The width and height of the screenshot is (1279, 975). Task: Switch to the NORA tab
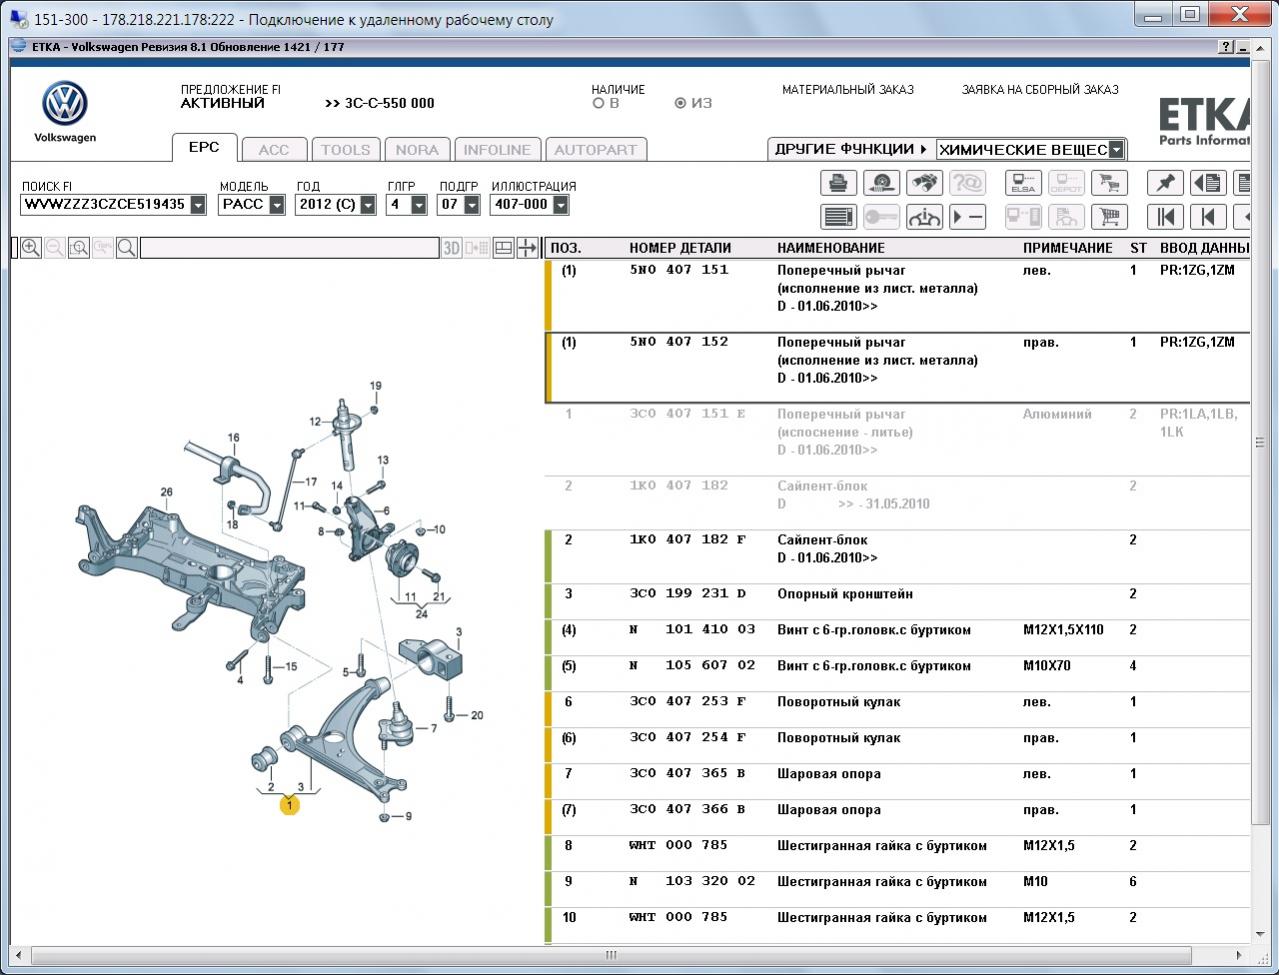(x=417, y=150)
